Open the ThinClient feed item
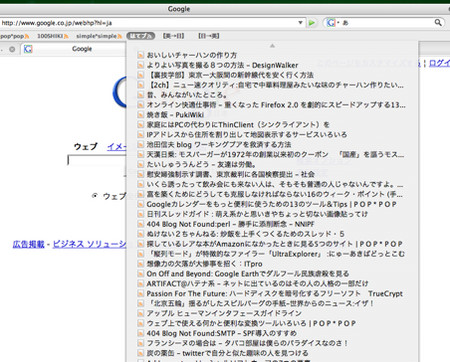The image size is (450, 362). pyautogui.click(x=272, y=125)
